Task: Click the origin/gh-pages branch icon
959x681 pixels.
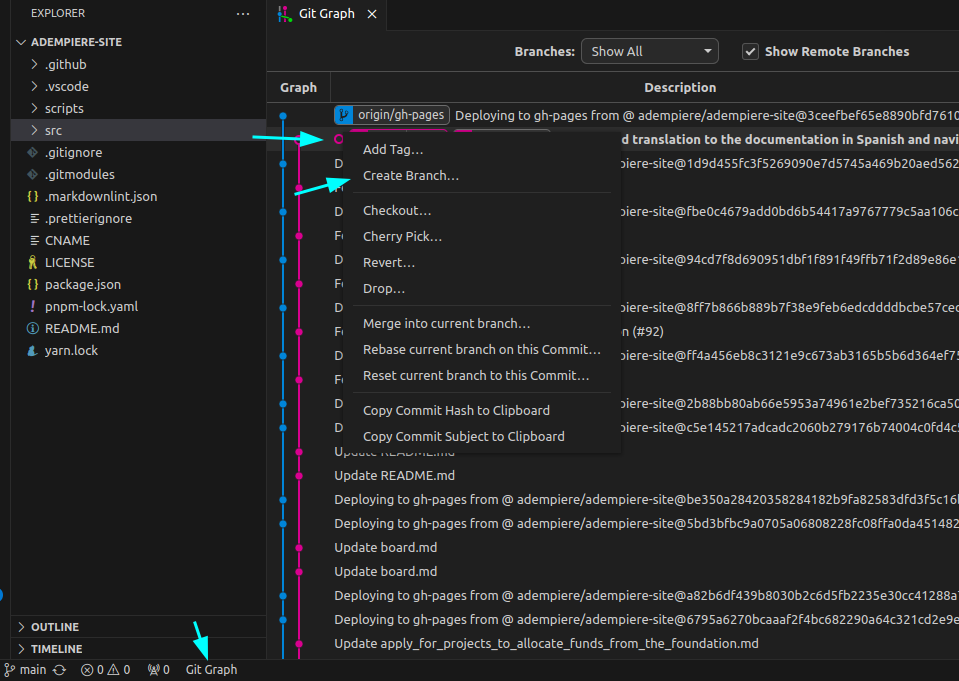Action: [344, 115]
